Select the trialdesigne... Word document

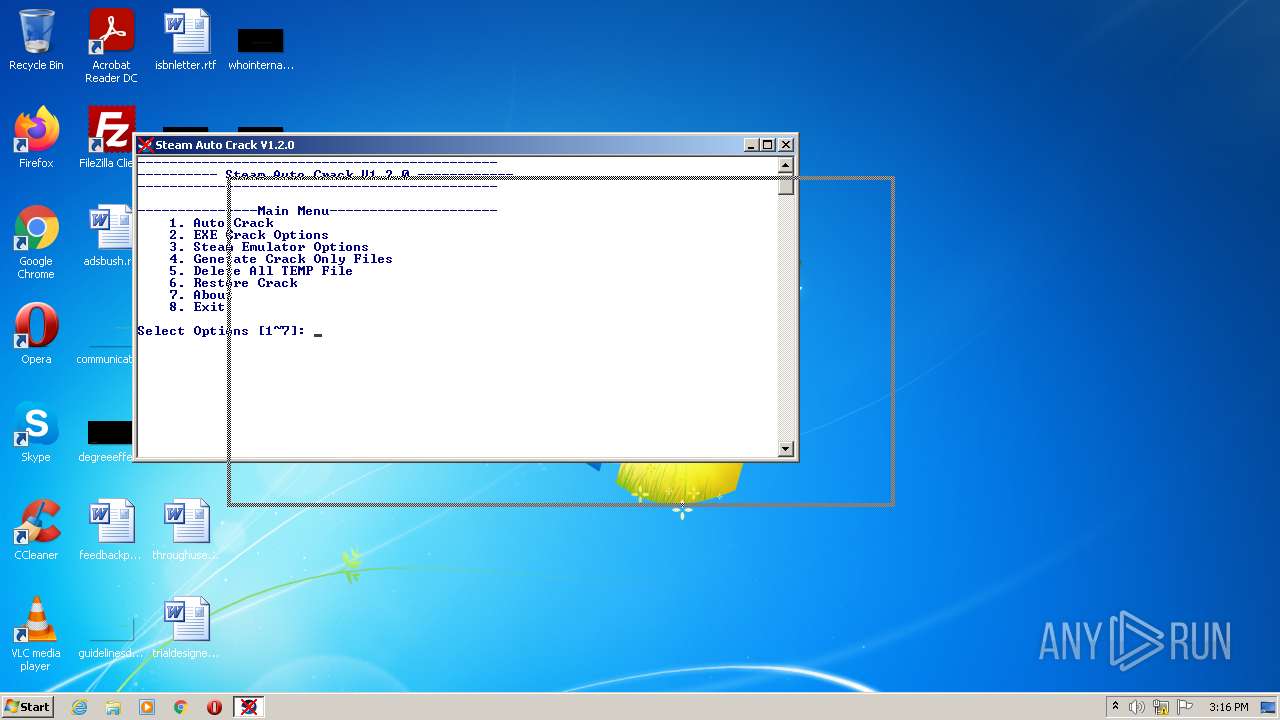[x=186, y=628]
